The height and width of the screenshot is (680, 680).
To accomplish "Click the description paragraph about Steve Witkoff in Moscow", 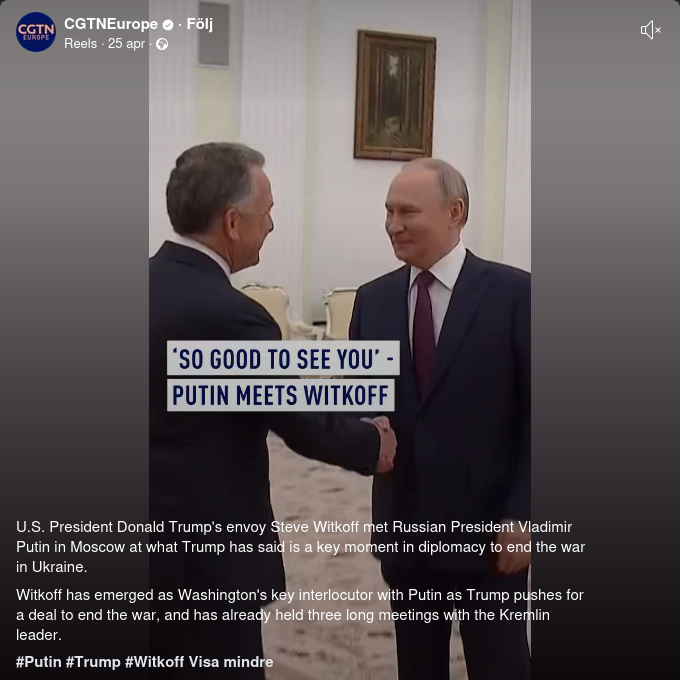I will pos(301,547).
